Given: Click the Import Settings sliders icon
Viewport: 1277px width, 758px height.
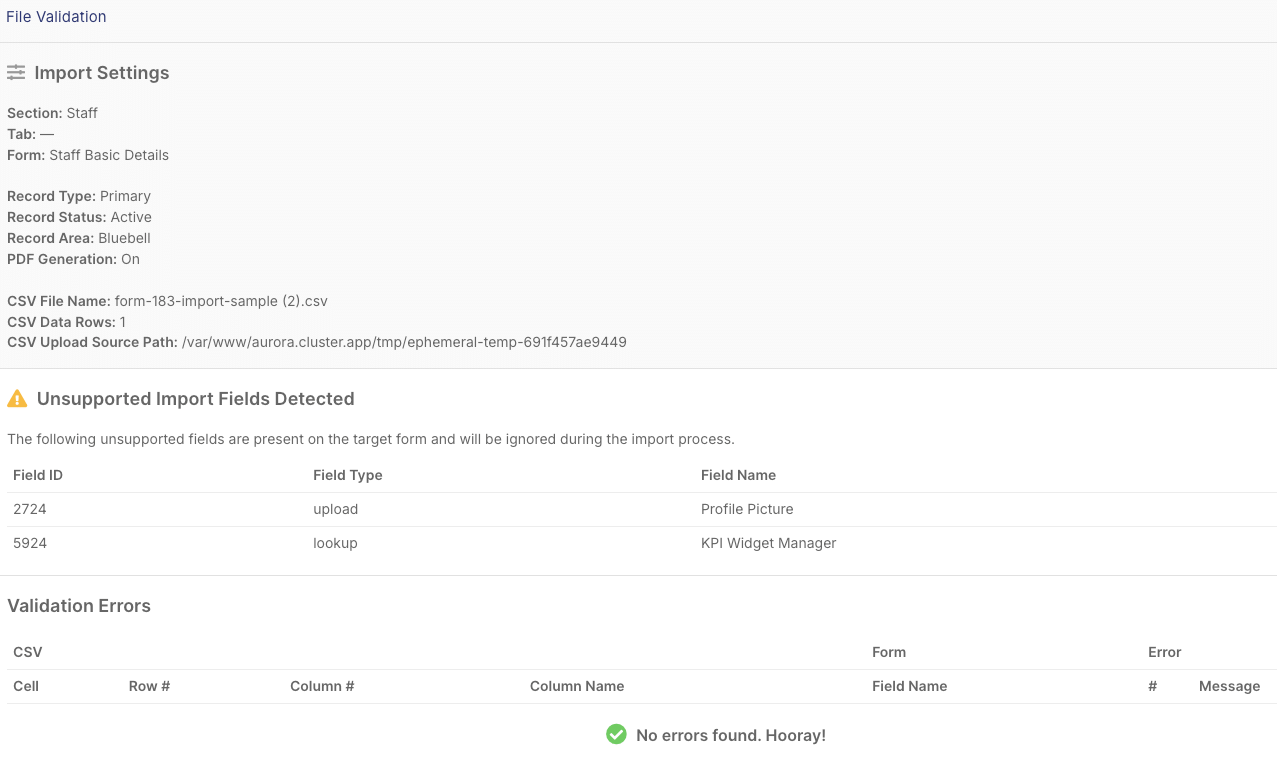Looking at the screenshot, I should 16,73.
